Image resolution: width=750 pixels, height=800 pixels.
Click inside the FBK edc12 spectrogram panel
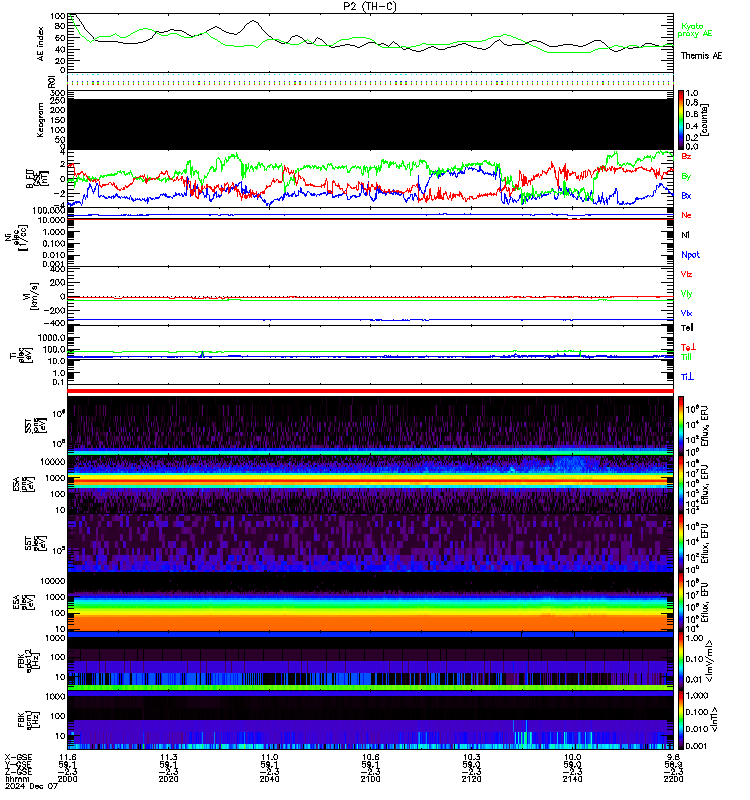[370, 661]
